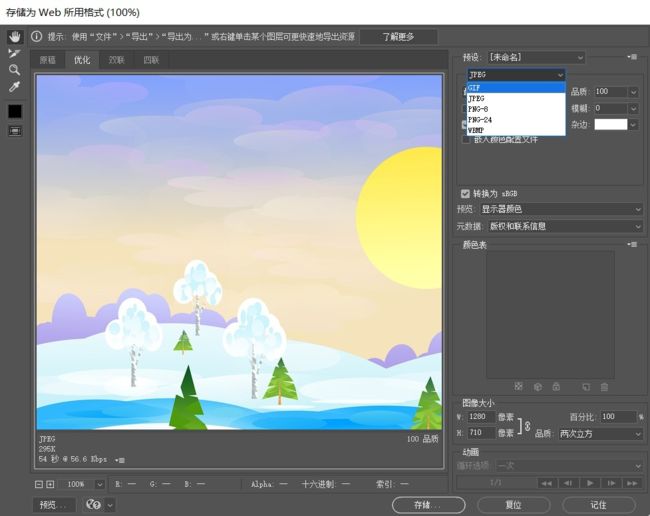Open the 杂边 matte color dropdown arrow
This screenshot has width=650, height=516.
click(x=633, y=124)
